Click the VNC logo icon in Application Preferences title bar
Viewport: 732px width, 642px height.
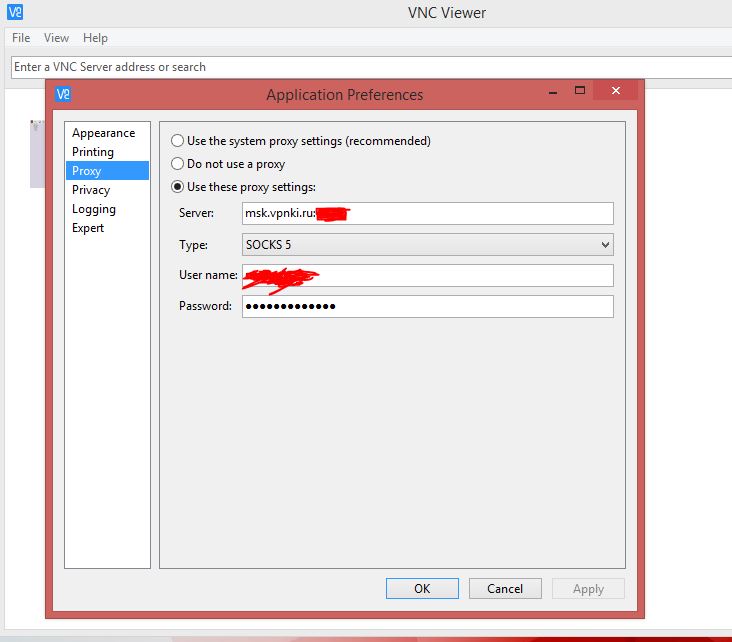(63, 94)
